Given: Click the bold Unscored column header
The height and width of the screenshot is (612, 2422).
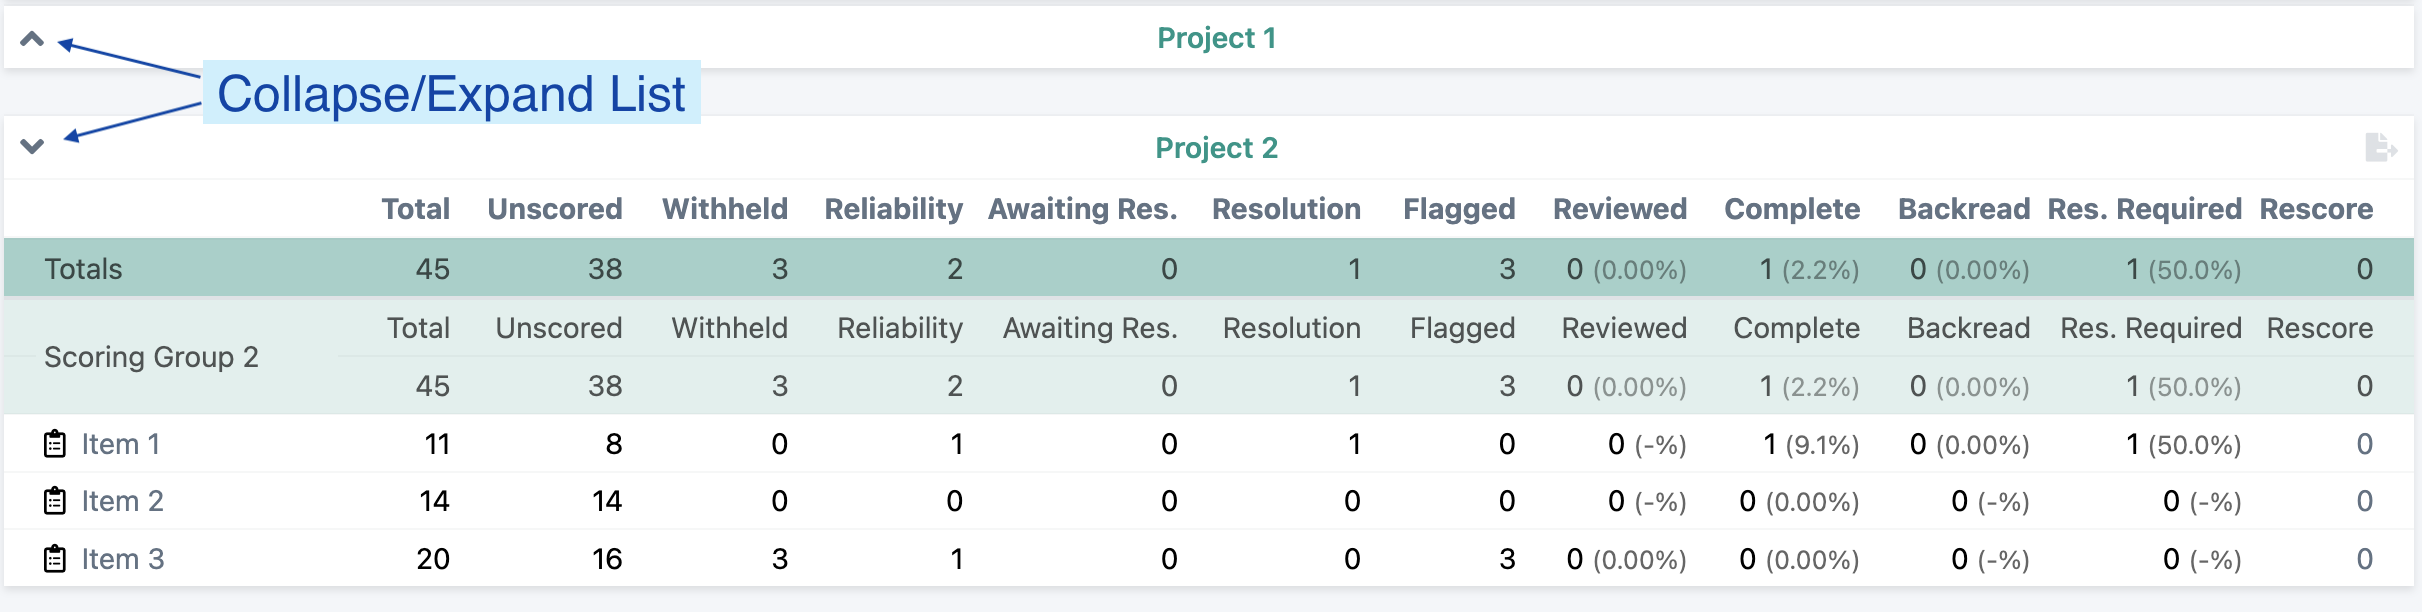Looking at the screenshot, I should [555, 209].
